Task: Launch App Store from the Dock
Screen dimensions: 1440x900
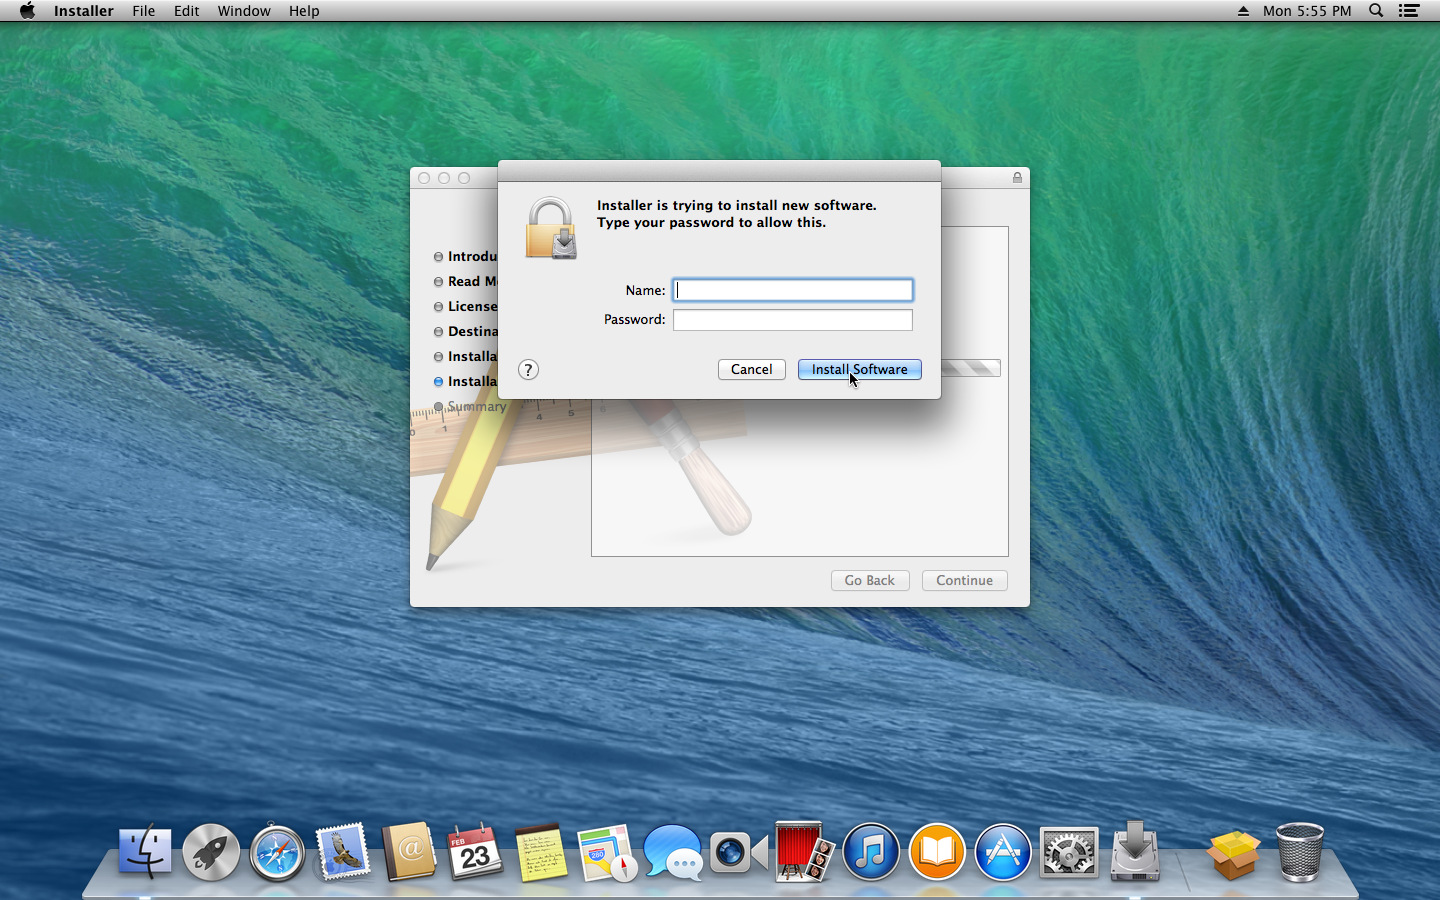Action: (1002, 853)
